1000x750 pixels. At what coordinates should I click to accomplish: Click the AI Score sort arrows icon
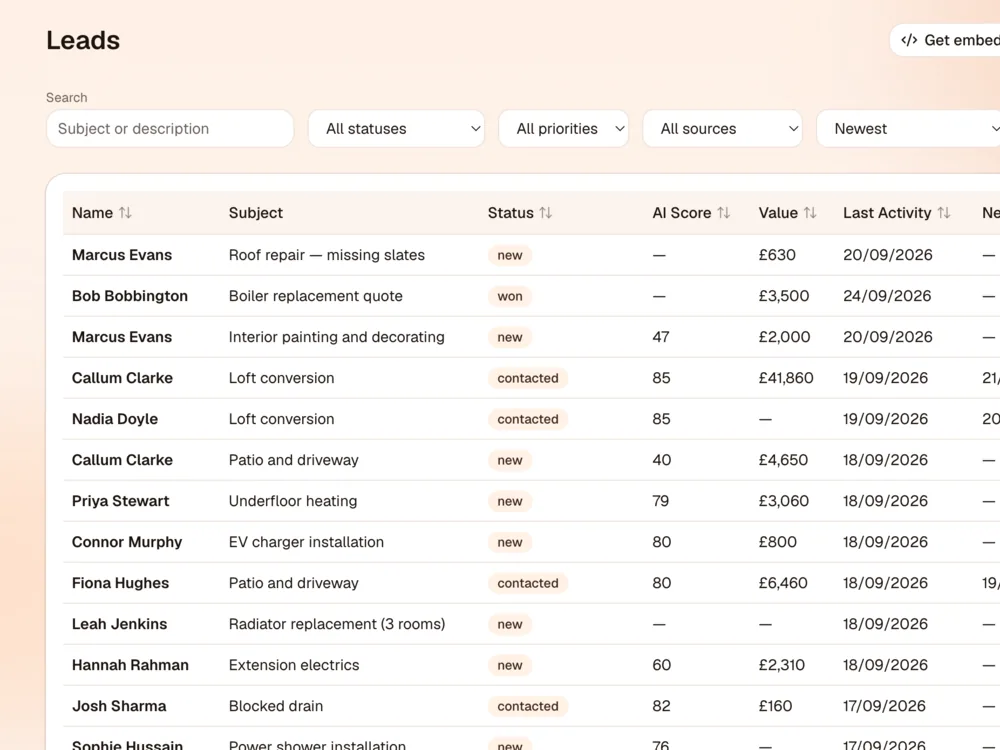coord(723,213)
